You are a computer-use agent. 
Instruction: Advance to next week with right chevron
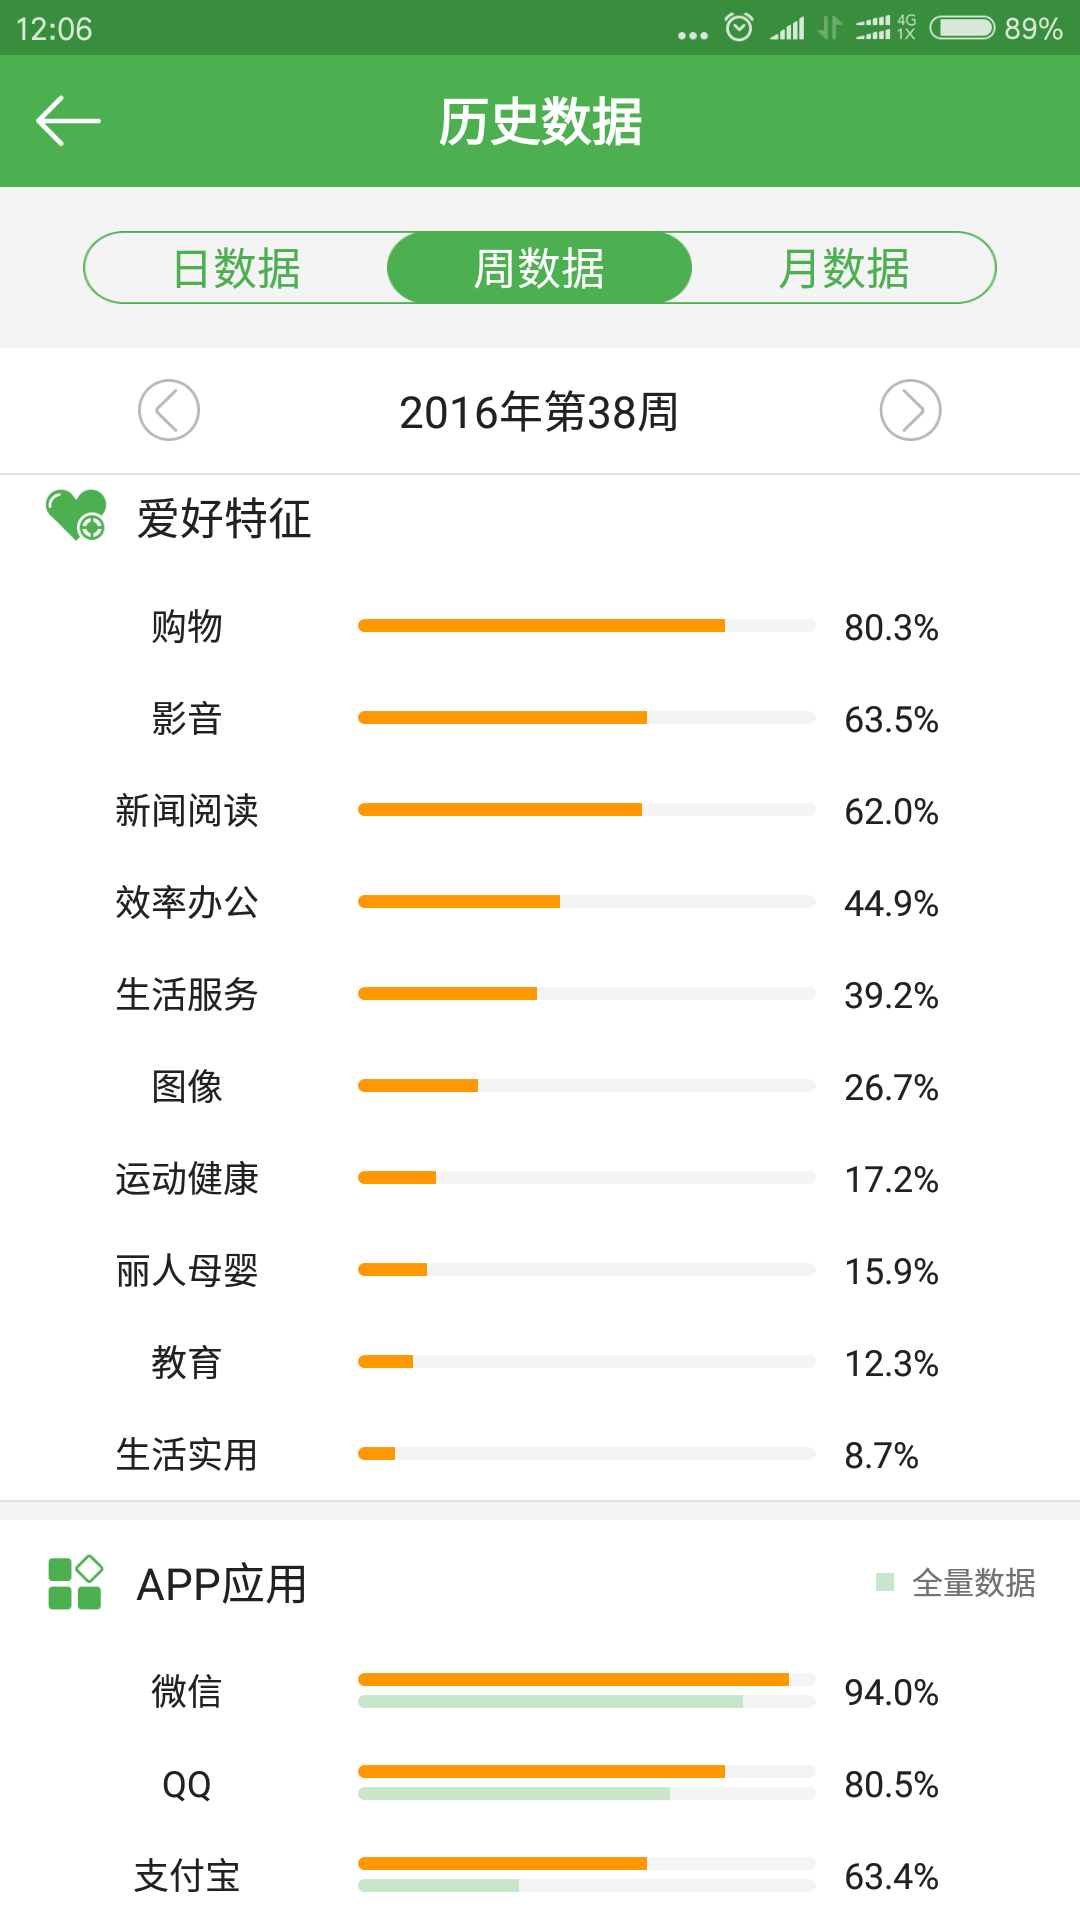(910, 410)
